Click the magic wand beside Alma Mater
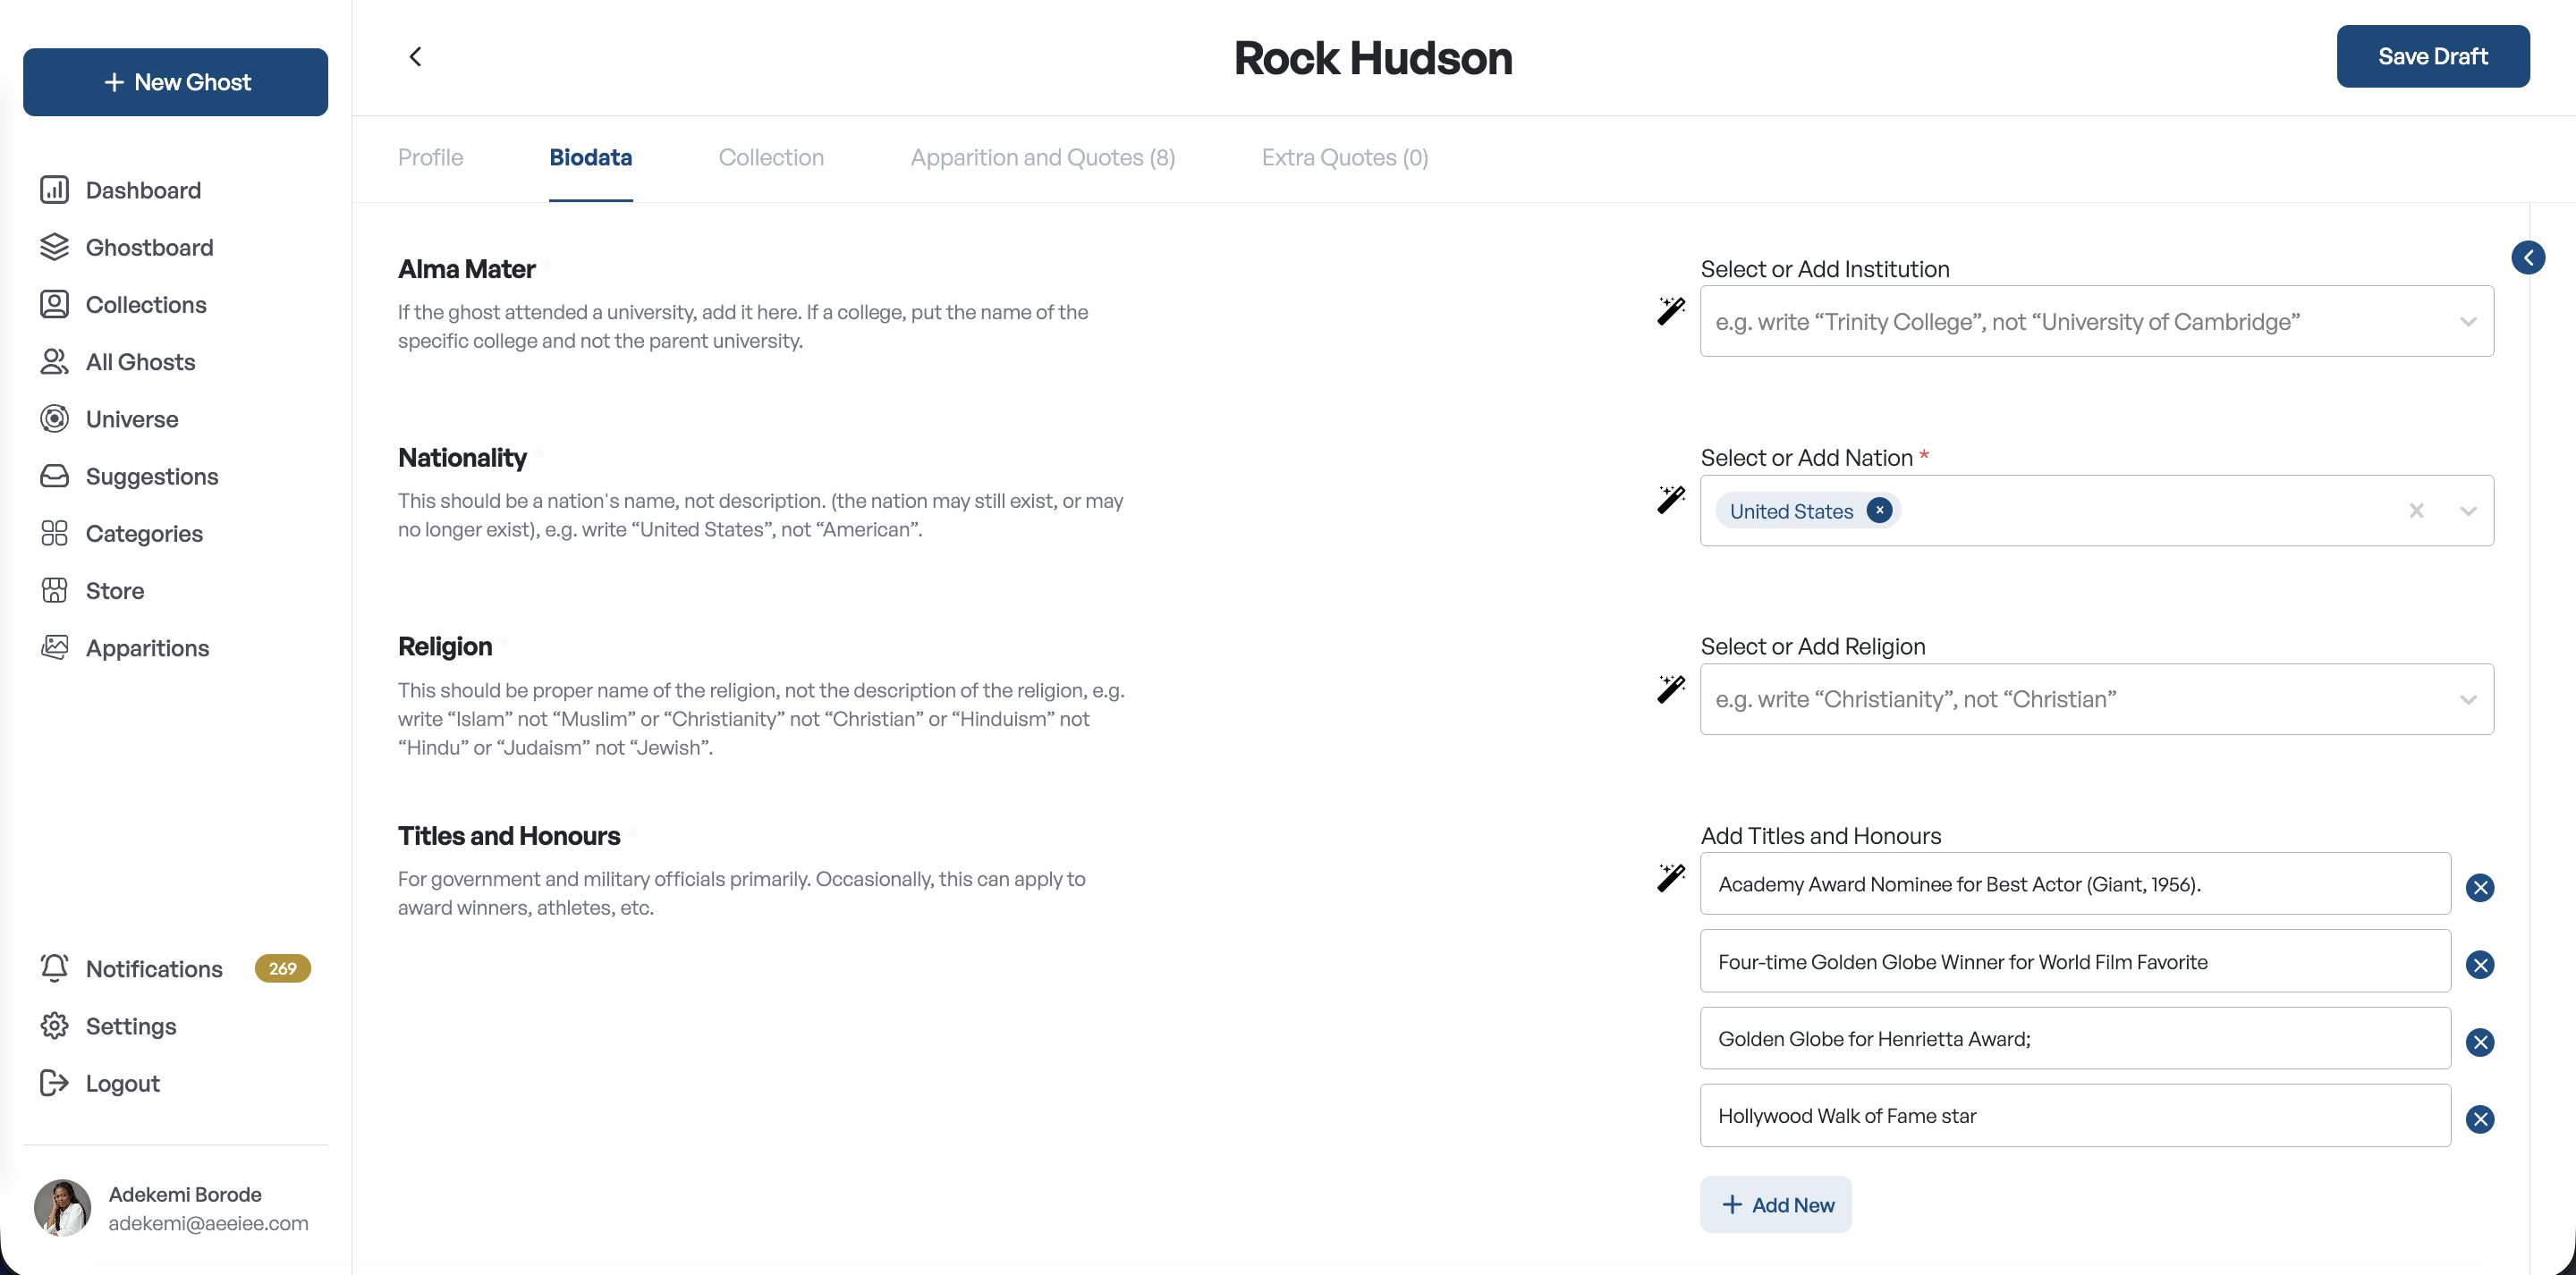 pyautogui.click(x=1670, y=311)
